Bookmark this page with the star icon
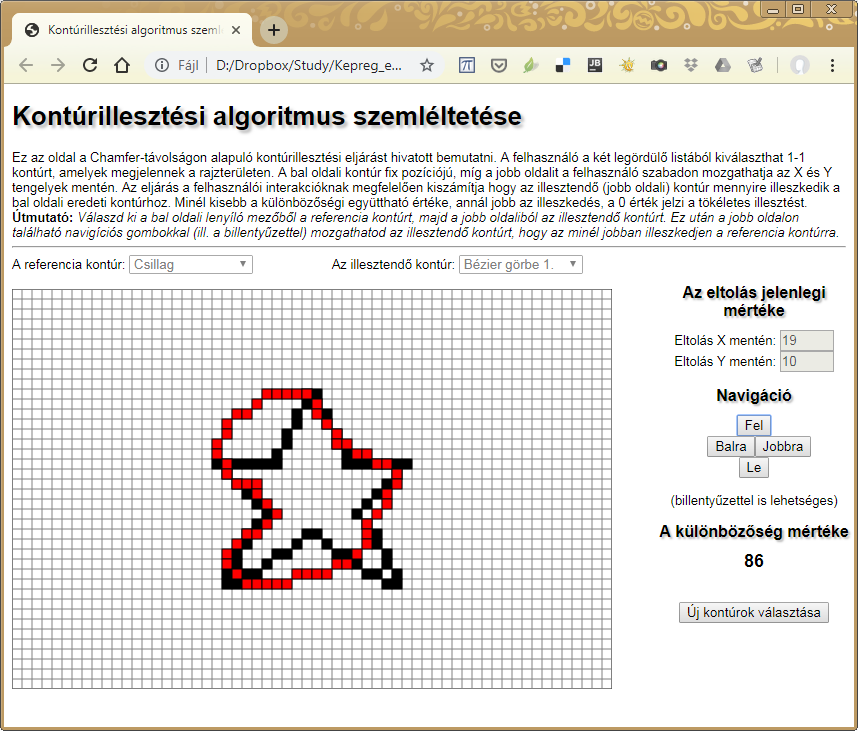This screenshot has height=731, width=858. pos(427,66)
